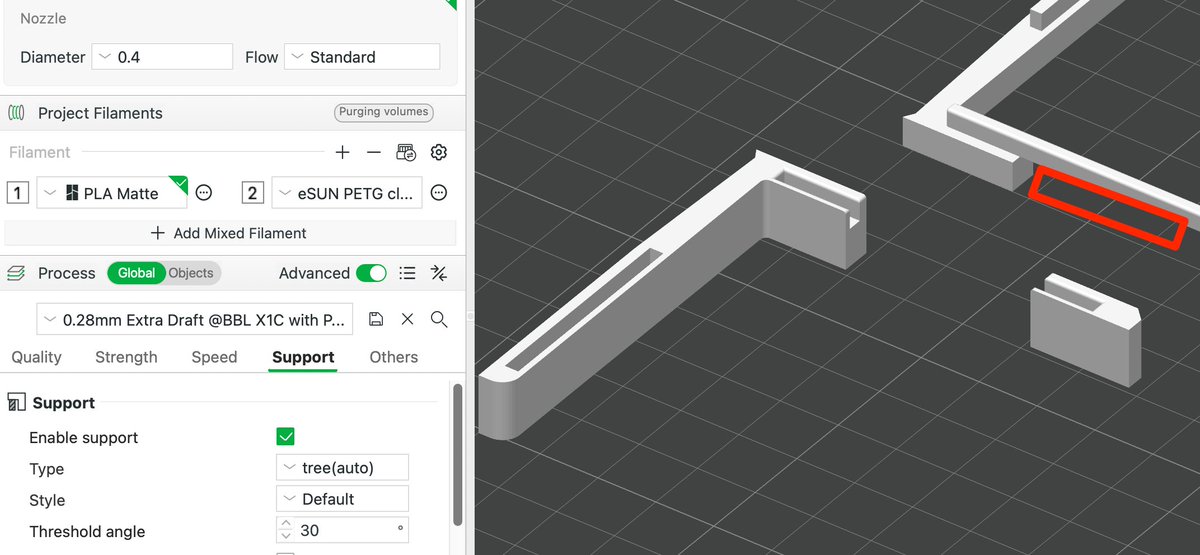Open the eSUN PETG filament dropdown
1200x555 pixels.
click(347, 193)
